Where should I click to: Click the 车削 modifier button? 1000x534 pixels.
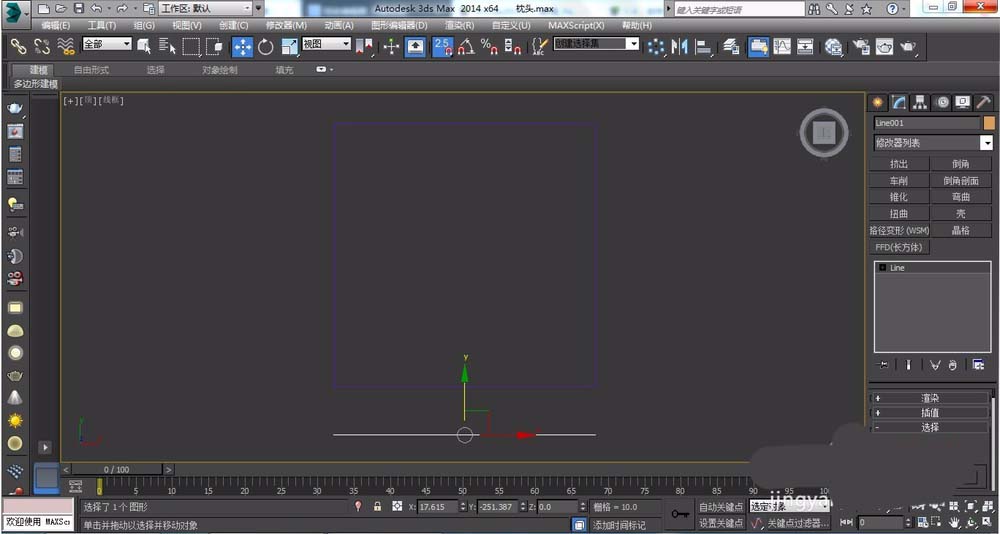(x=899, y=181)
